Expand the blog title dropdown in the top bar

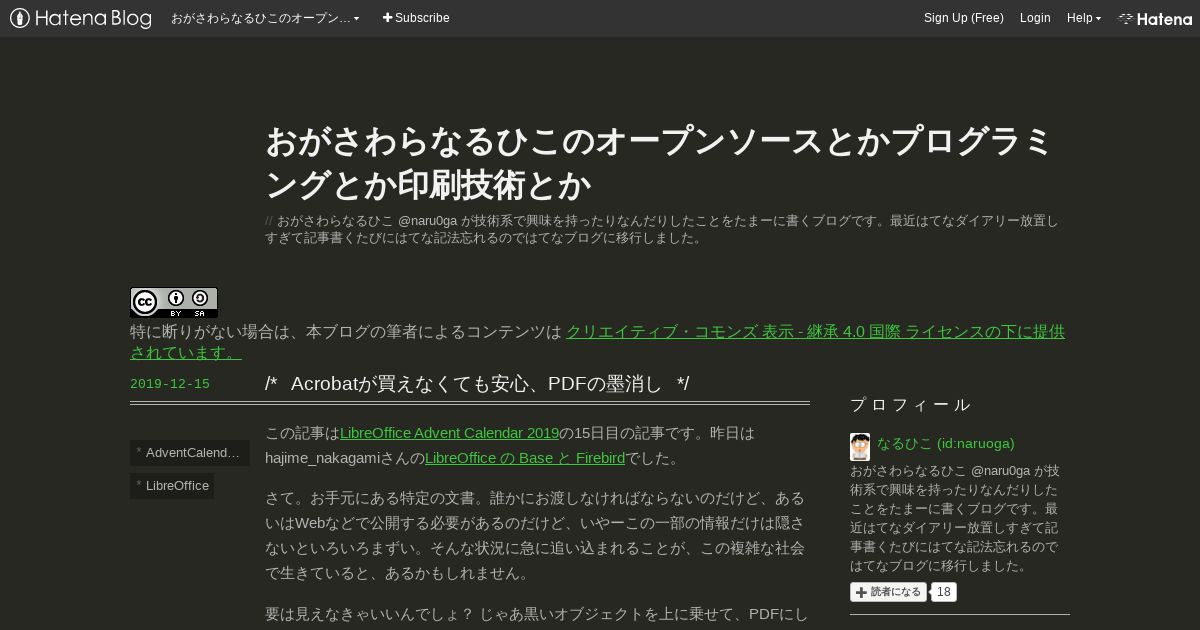click(265, 18)
